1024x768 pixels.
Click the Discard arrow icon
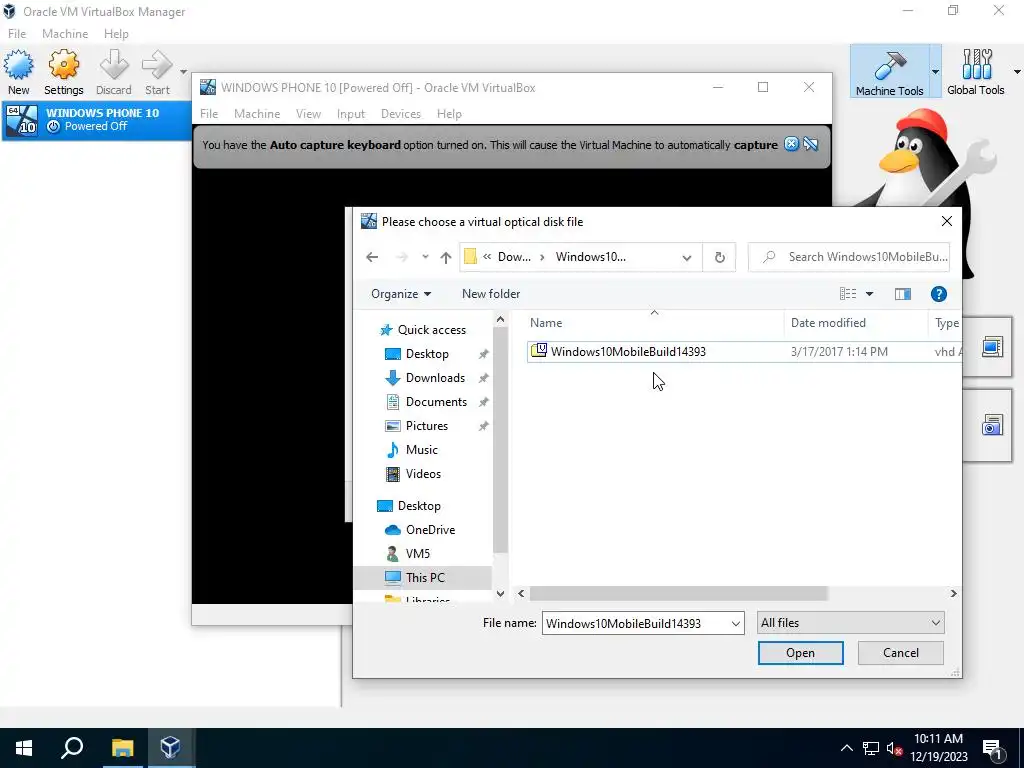click(114, 65)
